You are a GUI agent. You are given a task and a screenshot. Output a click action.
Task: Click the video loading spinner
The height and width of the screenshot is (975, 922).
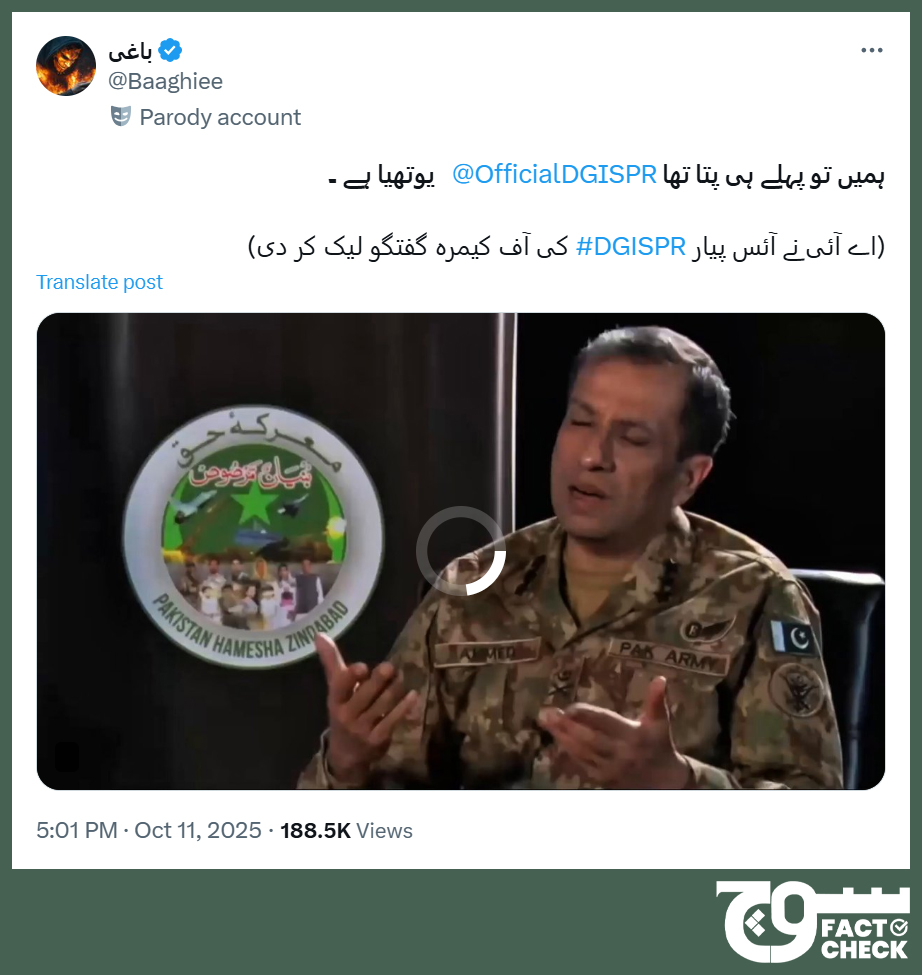(x=461, y=551)
